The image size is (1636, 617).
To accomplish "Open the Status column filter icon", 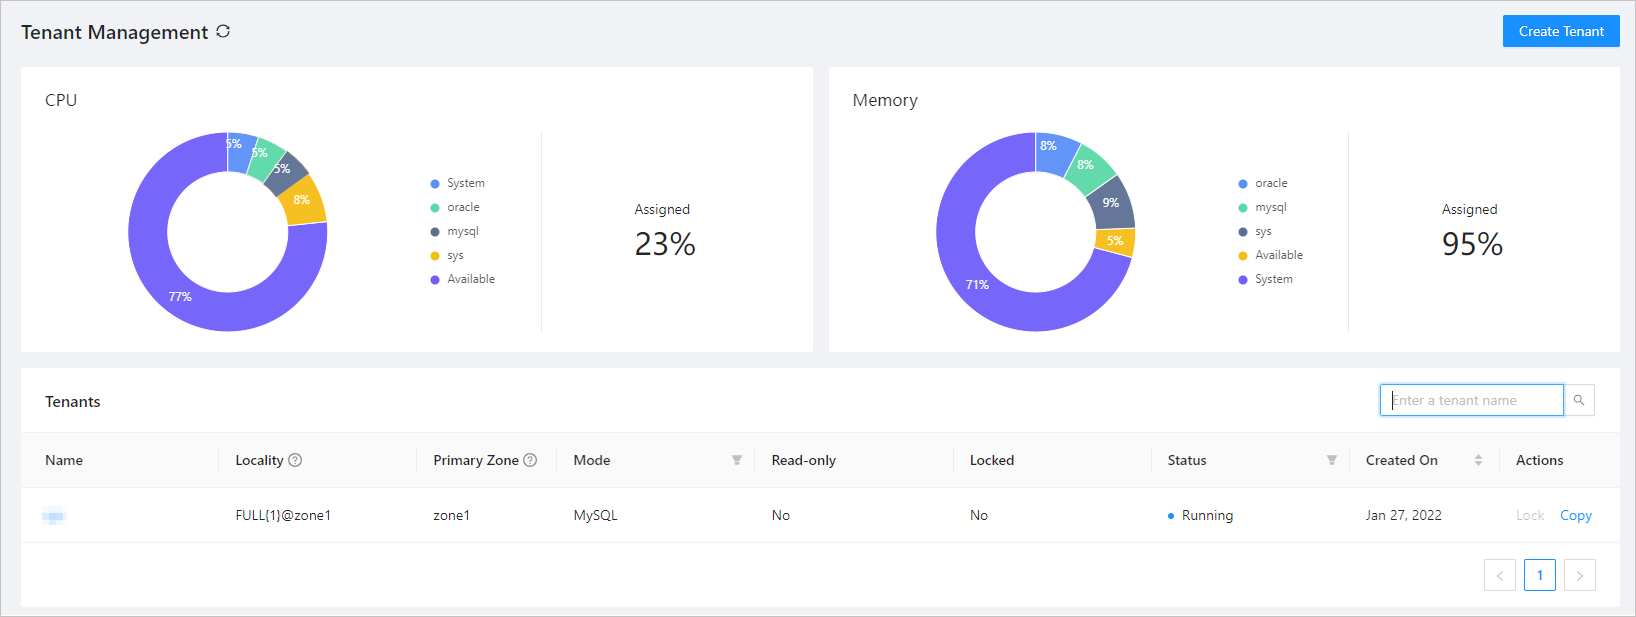I will click(x=1332, y=460).
